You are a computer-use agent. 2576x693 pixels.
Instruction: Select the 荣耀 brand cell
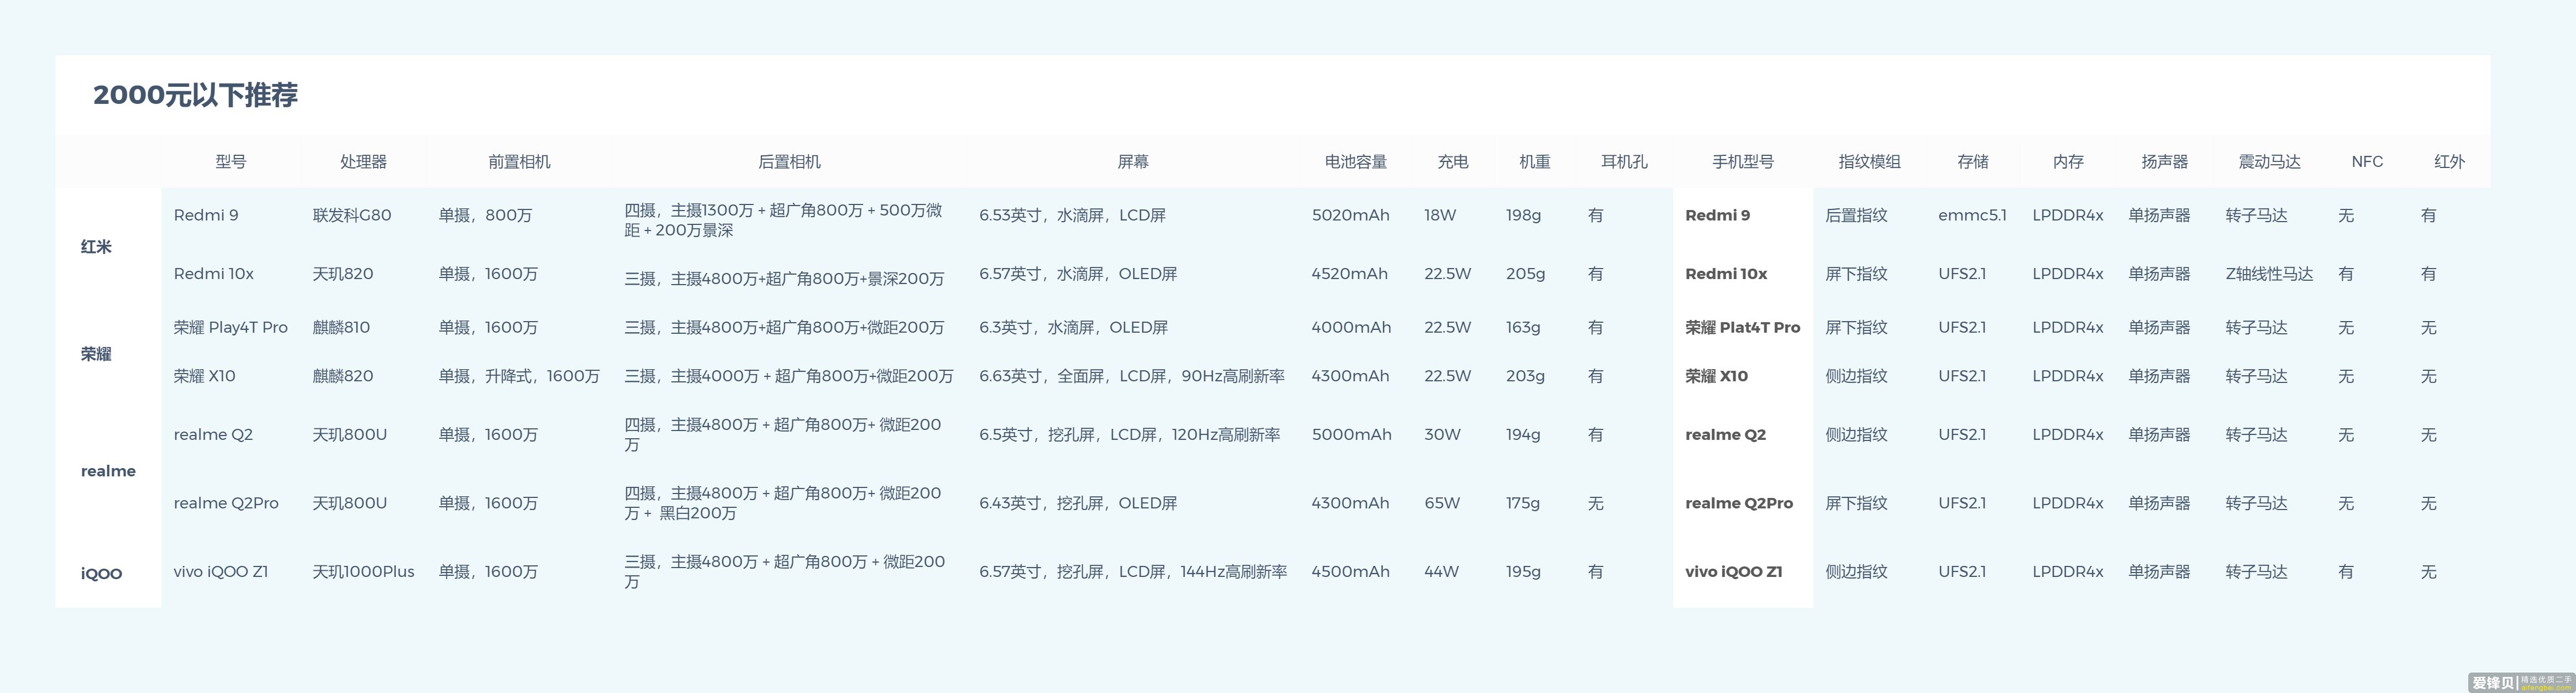pyautogui.click(x=96, y=354)
